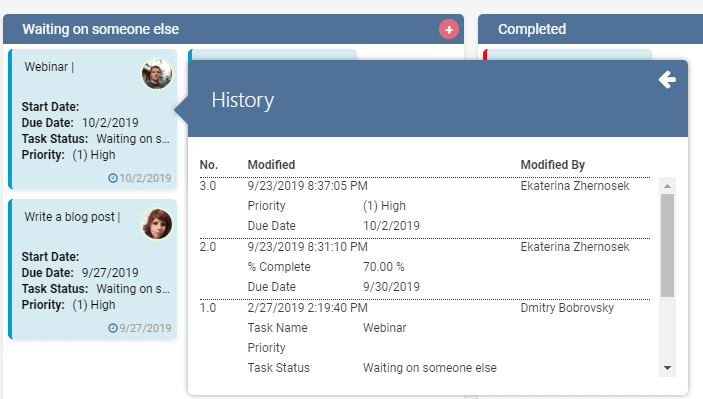Viewport: 703px width, 399px height.
Task: Click 9/27/2019 reminder date on blog card
Action: (145, 328)
